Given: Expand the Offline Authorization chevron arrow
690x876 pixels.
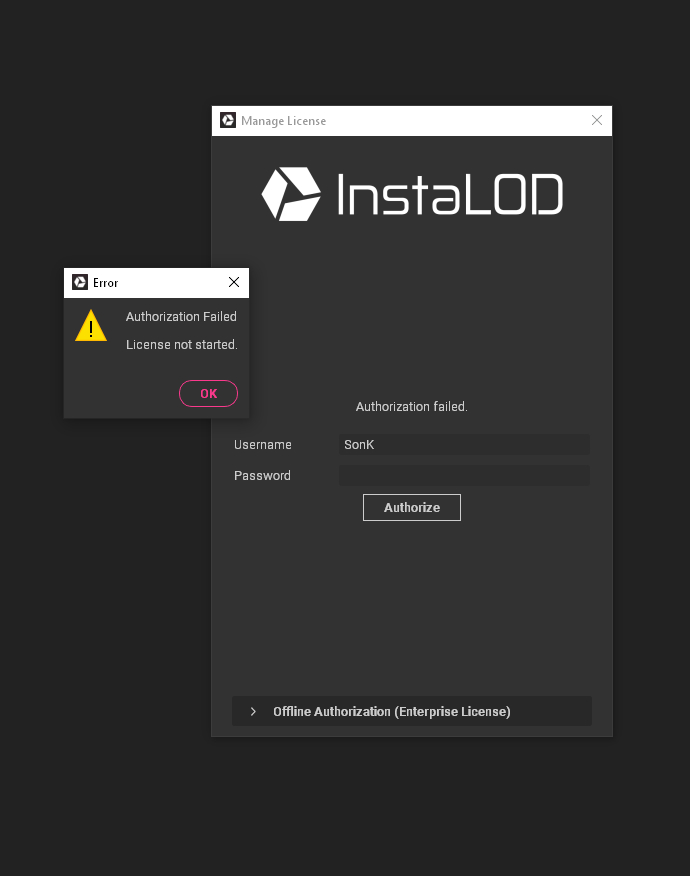Looking at the screenshot, I should click(253, 712).
